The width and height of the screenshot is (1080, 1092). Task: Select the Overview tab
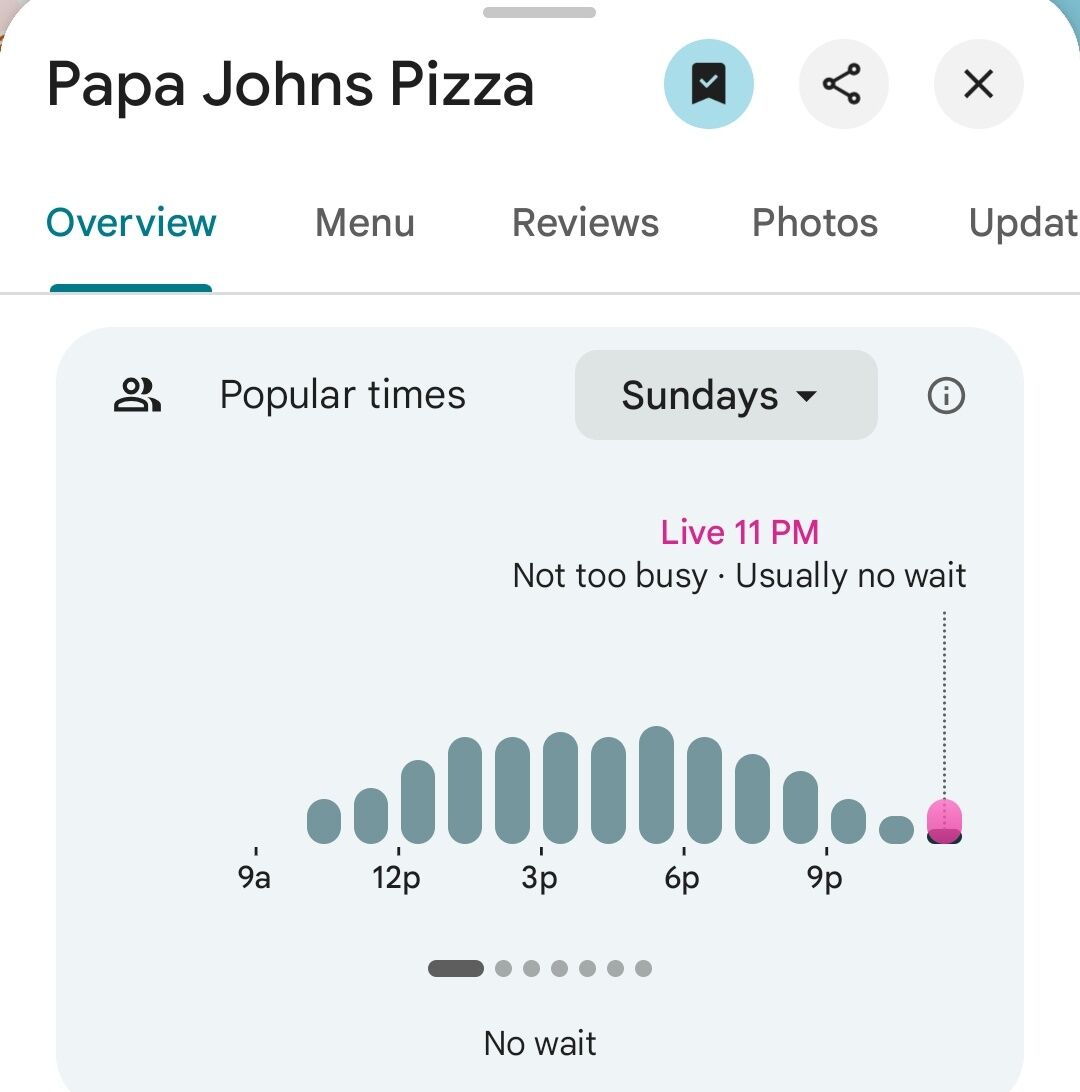point(131,223)
